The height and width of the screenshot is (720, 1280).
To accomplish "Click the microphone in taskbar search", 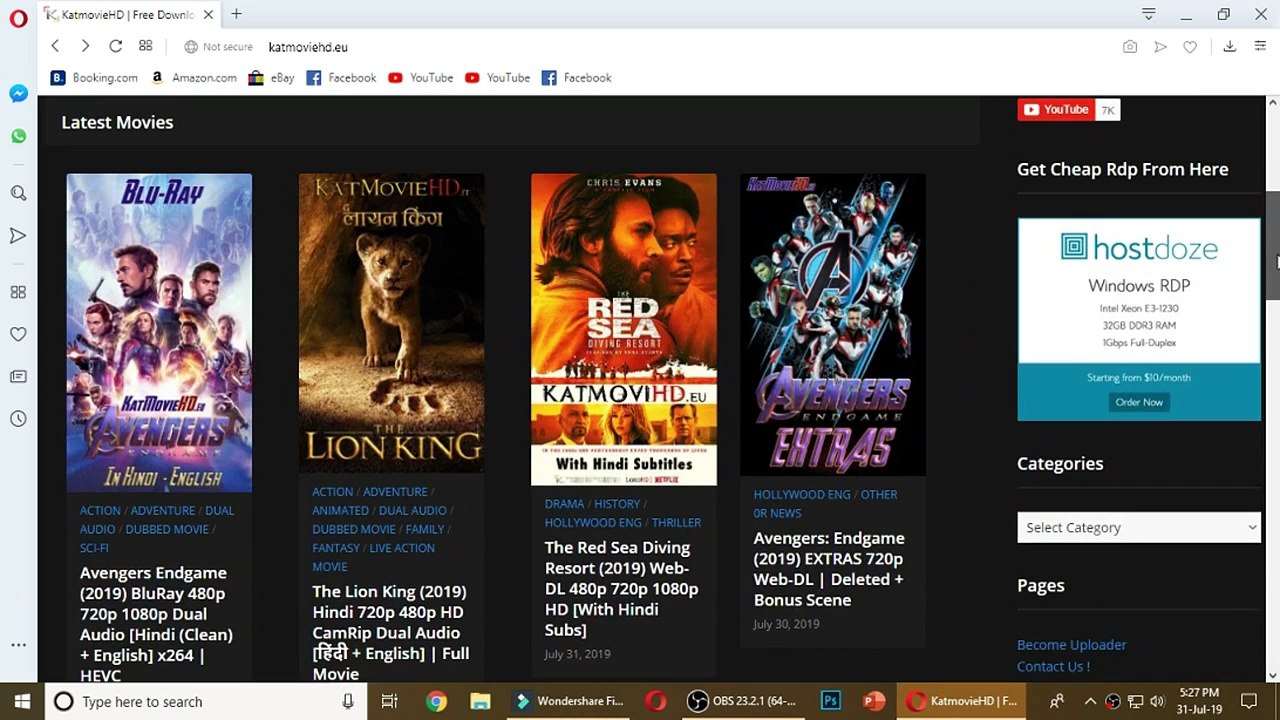I will point(348,701).
